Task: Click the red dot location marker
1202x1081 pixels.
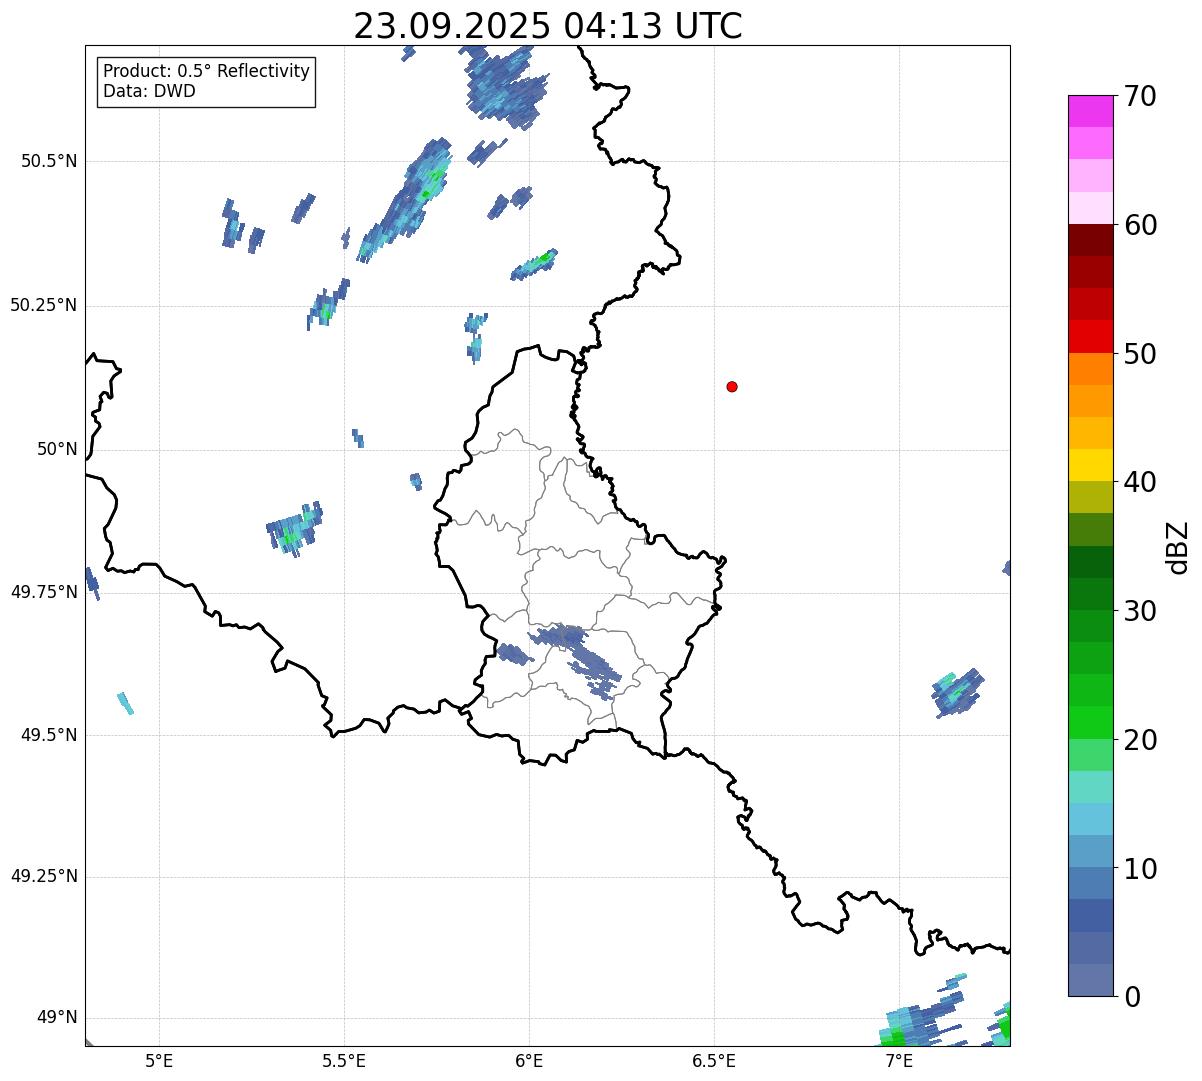Action: tap(732, 386)
